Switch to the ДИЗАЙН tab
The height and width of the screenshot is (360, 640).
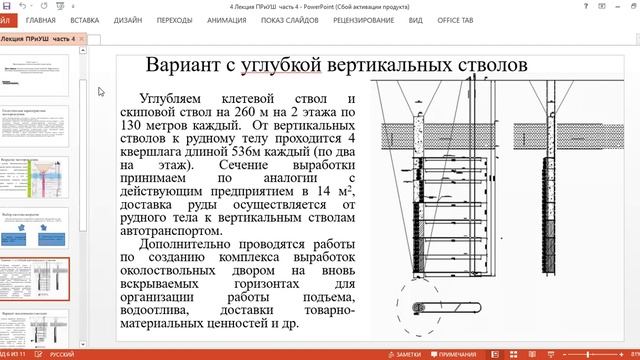point(128,20)
